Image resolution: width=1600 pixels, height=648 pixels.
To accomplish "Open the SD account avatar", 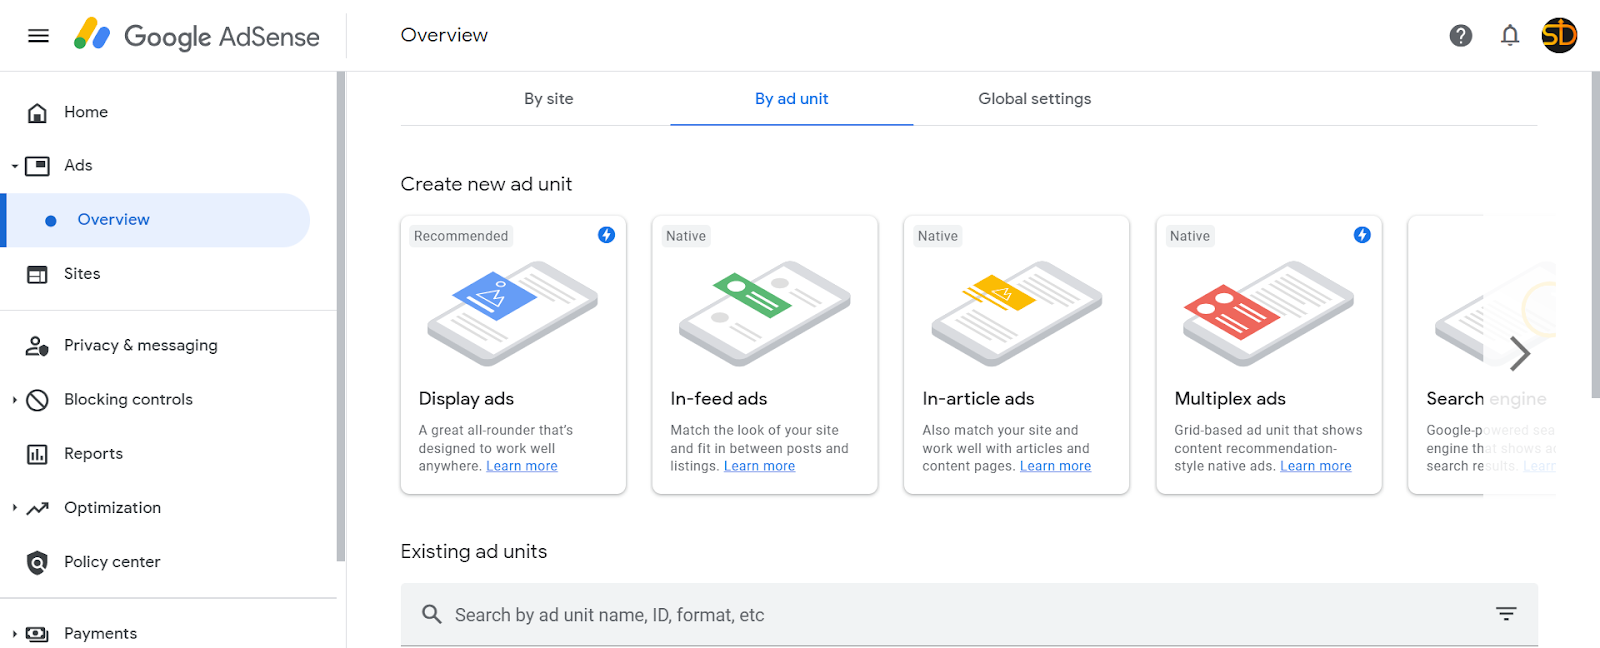I will tap(1559, 36).
